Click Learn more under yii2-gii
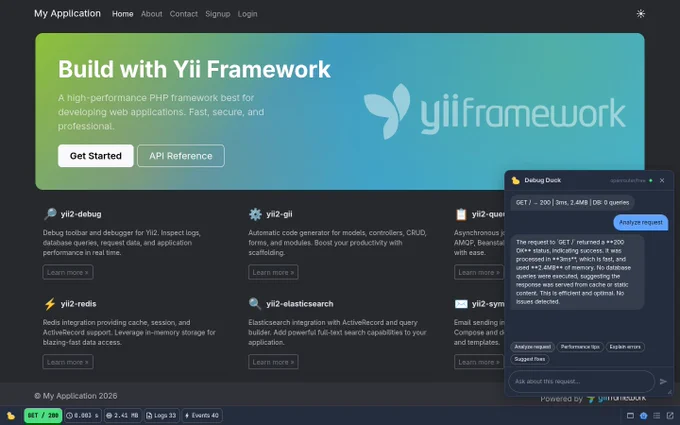The image size is (680, 425). tap(273, 272)
